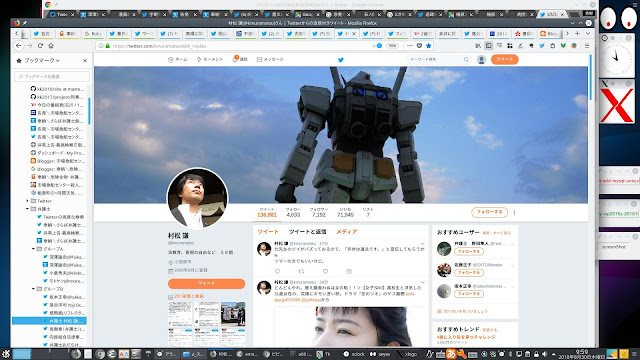Click the green deer extension icon in toolbar
This screenshot has height=360, width=640.
pos(563,46)
